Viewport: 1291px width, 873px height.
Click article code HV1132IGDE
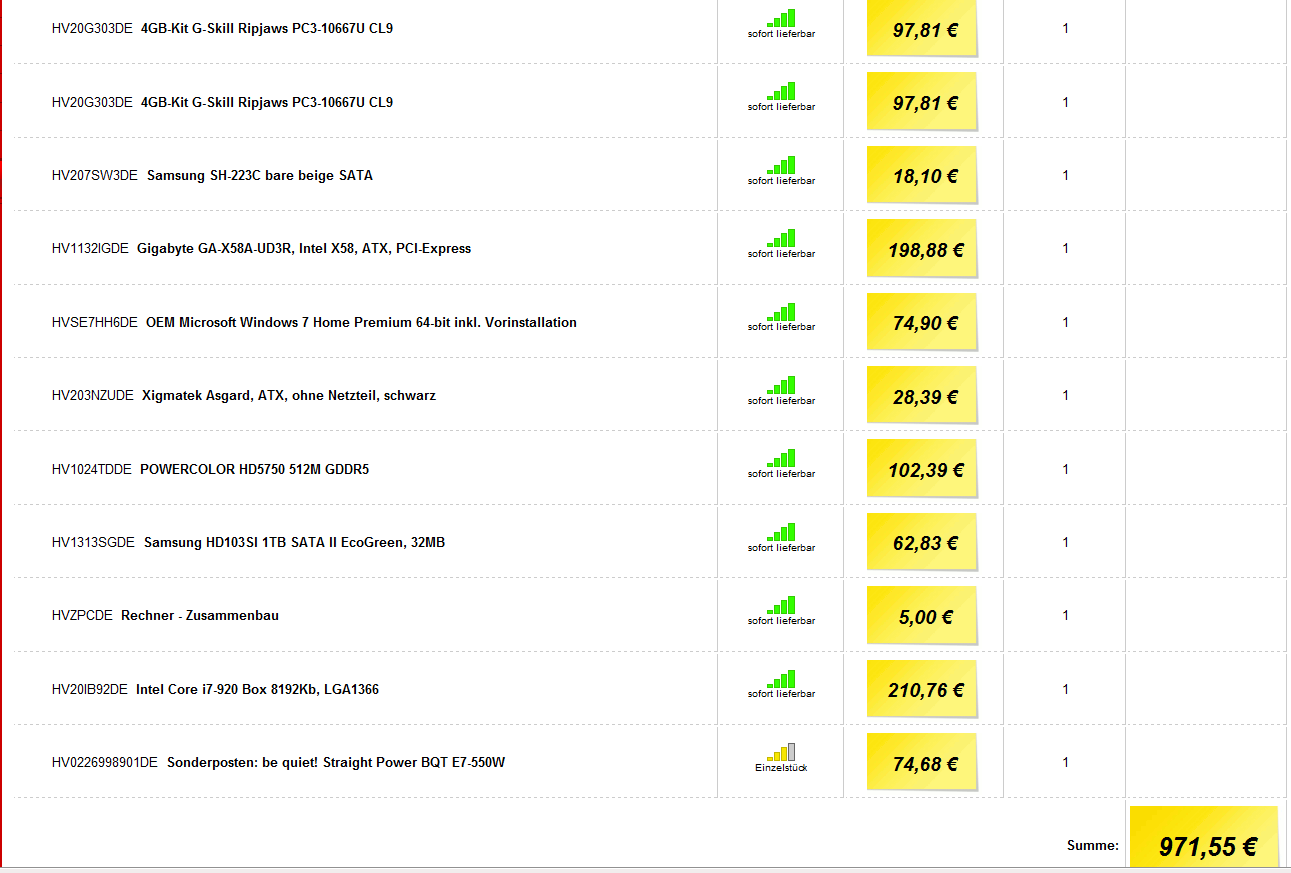[90, 248]
